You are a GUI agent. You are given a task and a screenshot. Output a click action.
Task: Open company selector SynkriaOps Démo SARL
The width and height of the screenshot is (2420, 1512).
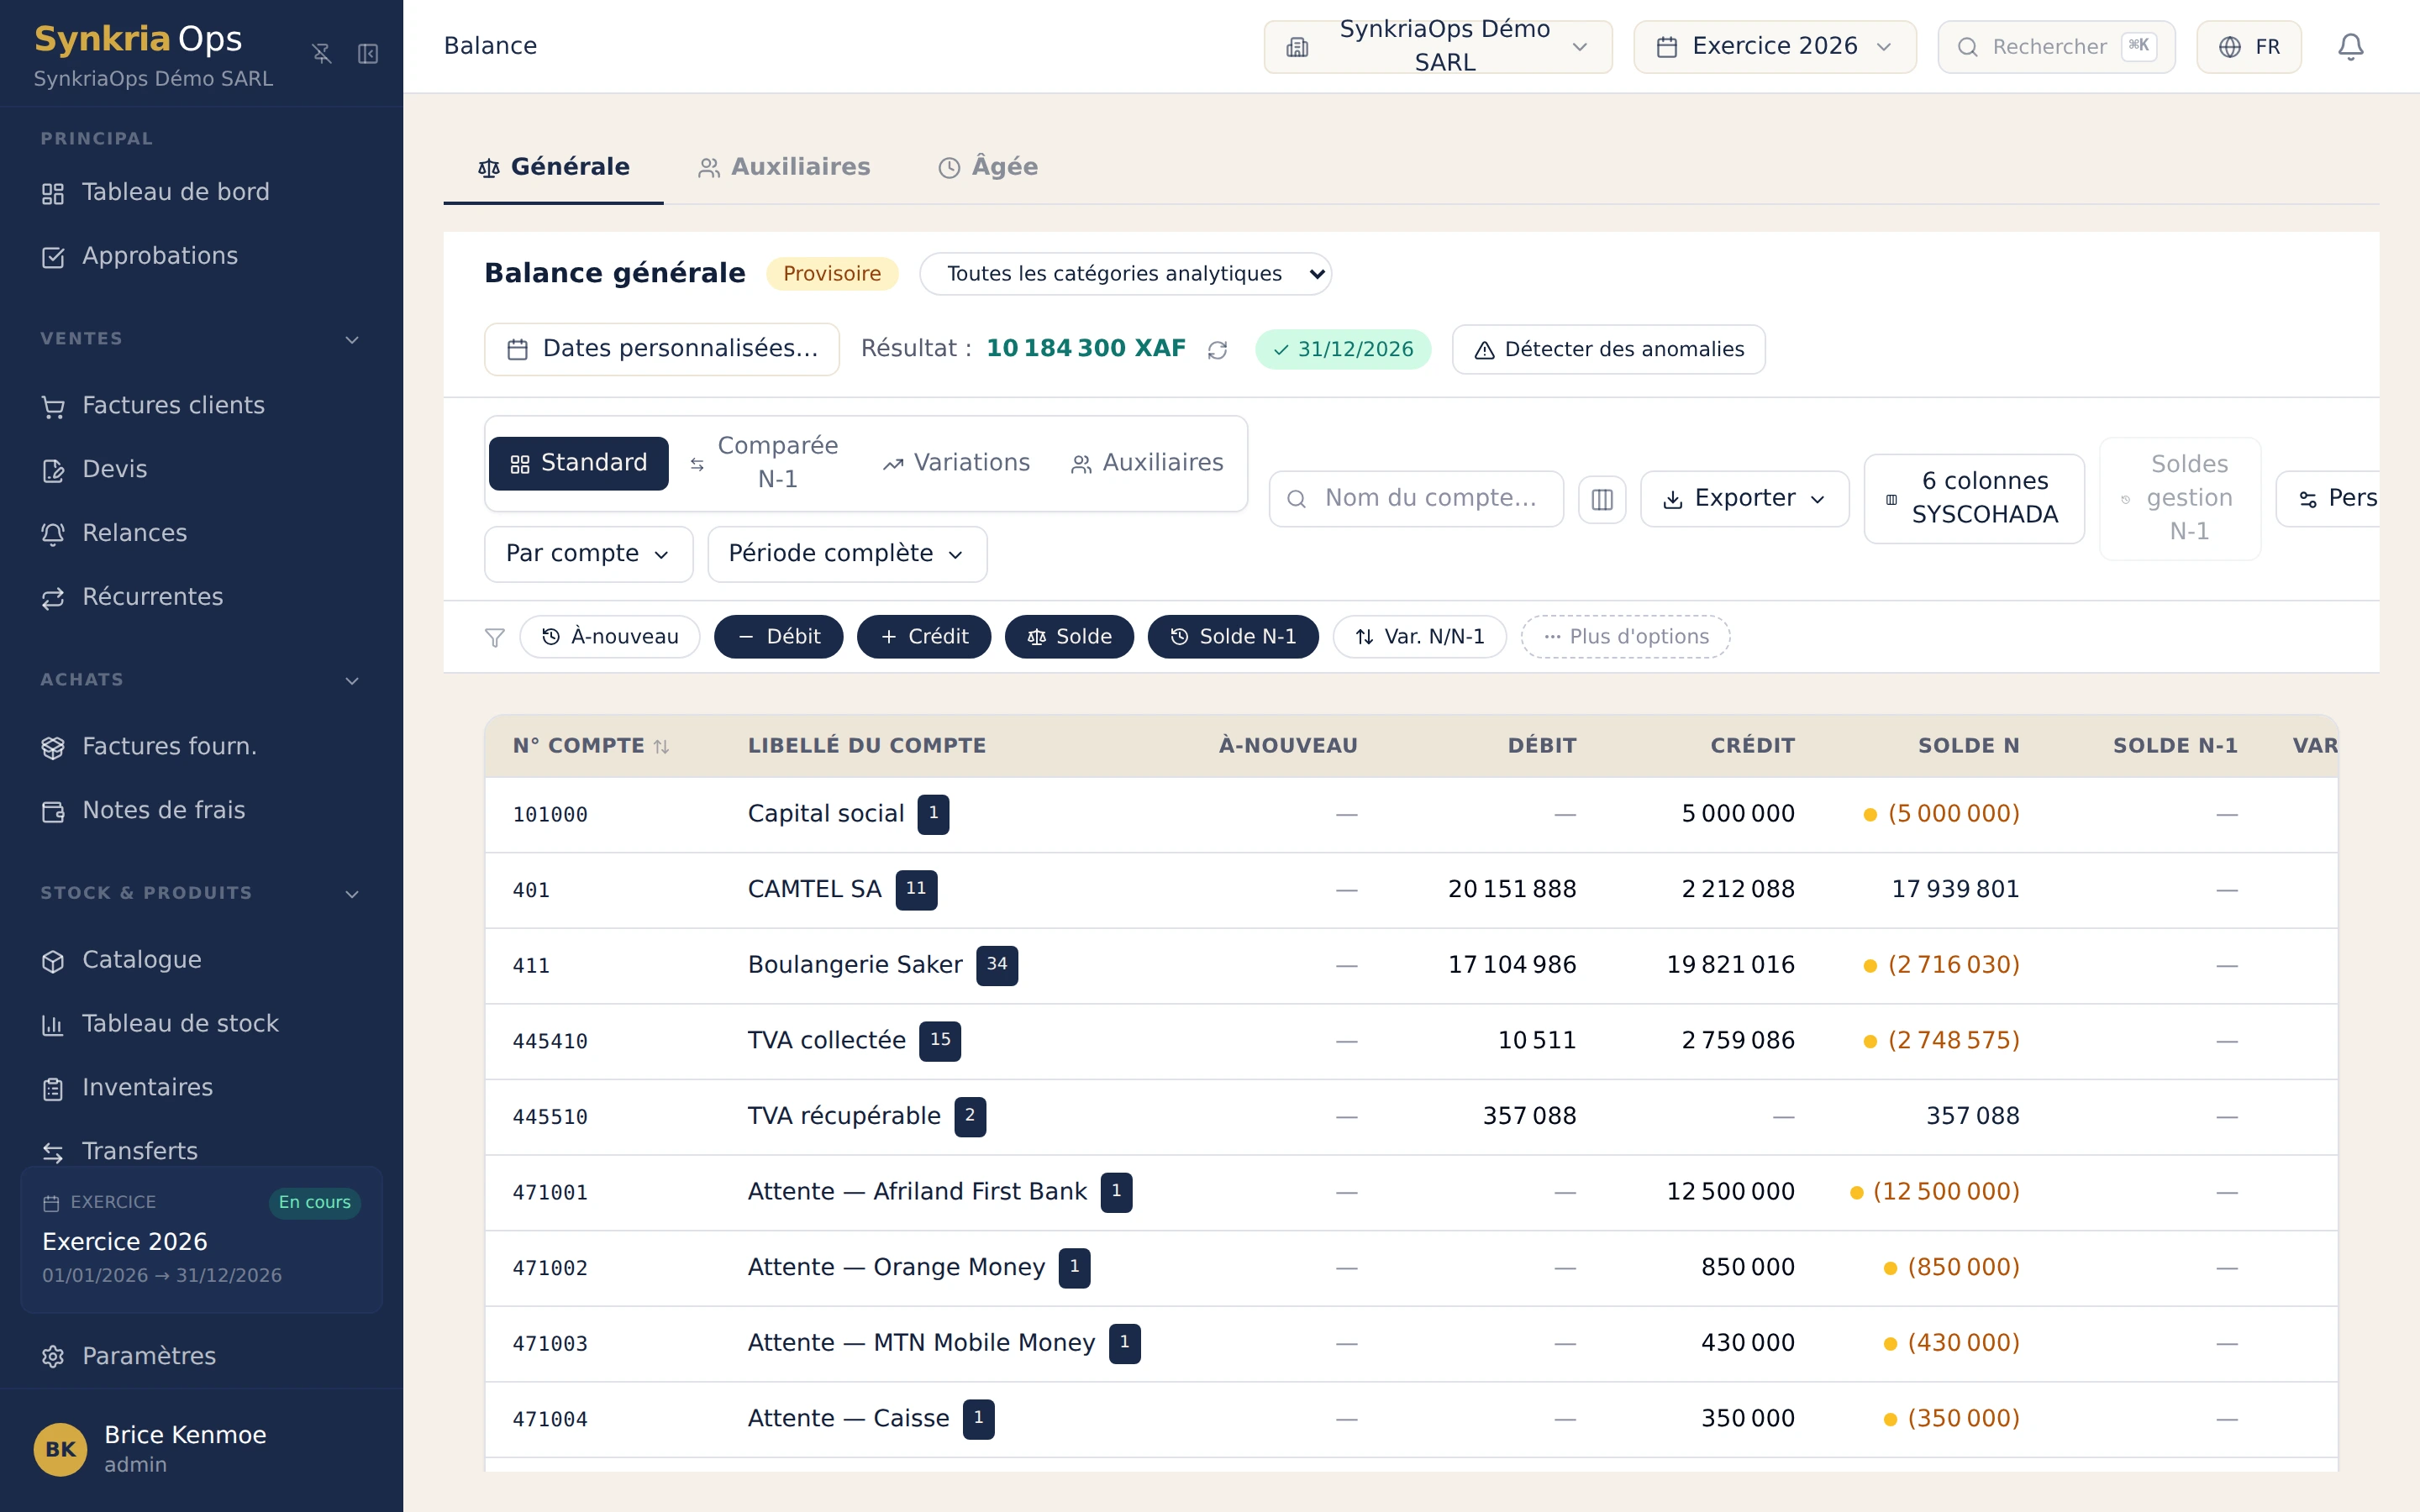1437,47
